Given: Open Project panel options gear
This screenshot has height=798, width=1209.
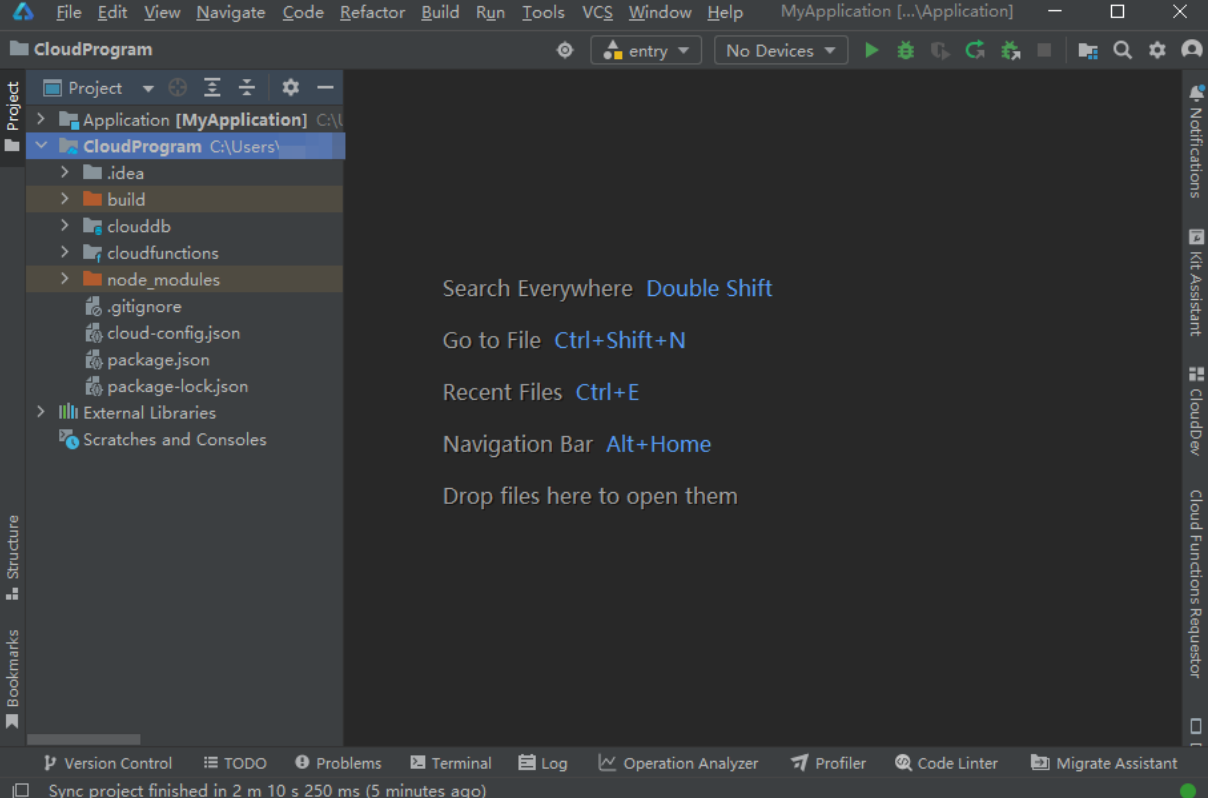Looking at the screenshot, I should [x=290, y=88].
